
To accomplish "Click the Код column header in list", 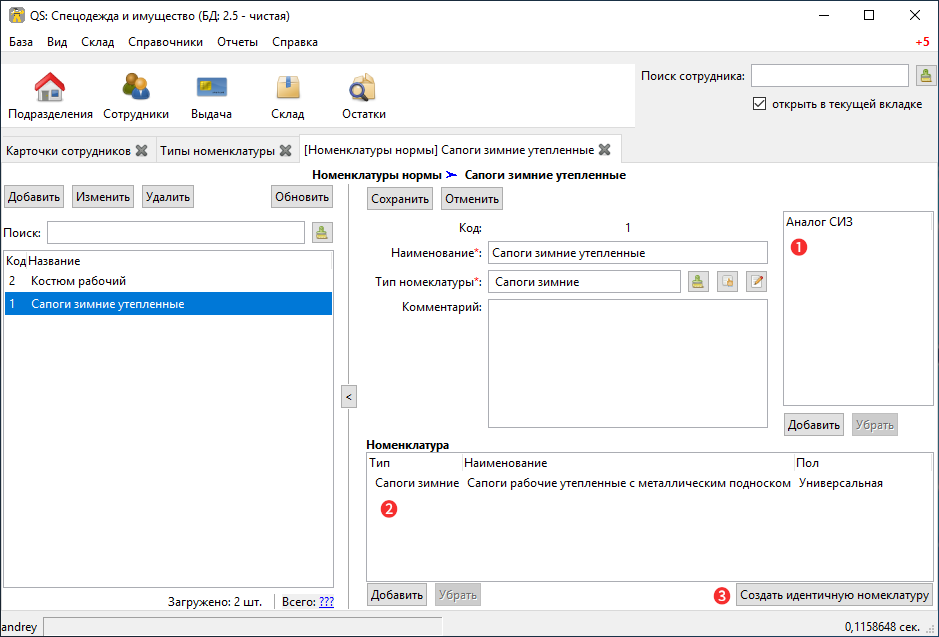I will click(16, 261).
